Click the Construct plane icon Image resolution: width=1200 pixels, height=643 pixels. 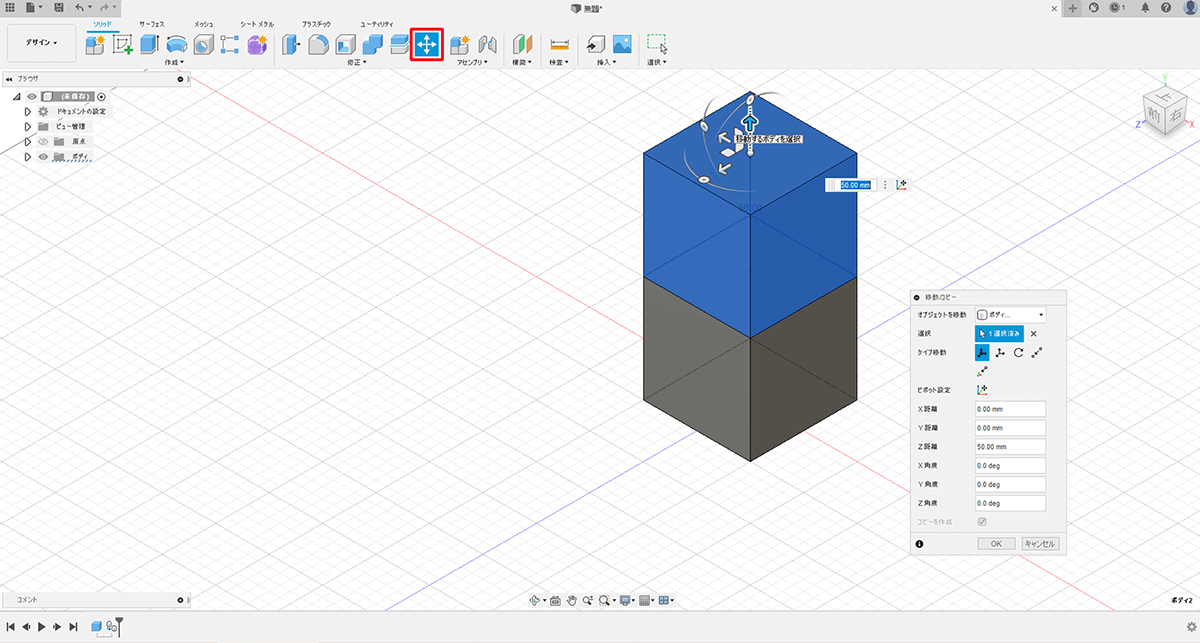point(523,44)
